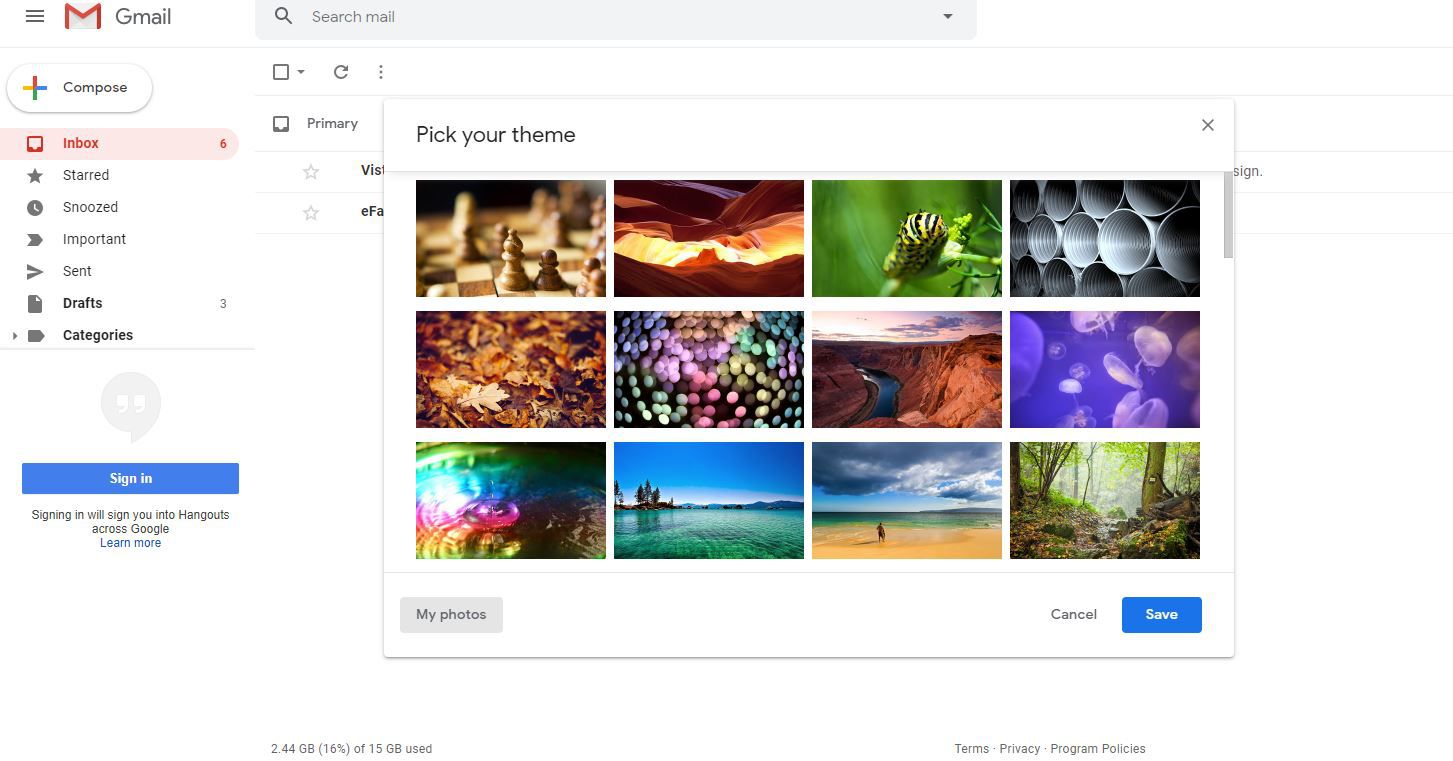Select all conversations with the checkbox

click(279, 71)
